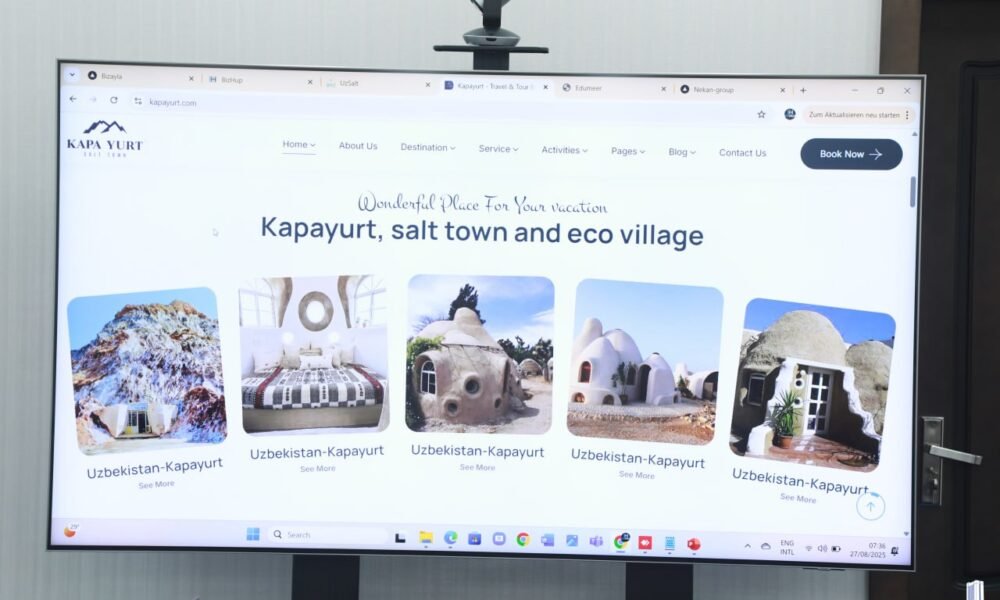Click the scroll-to-top arrow button

tap(869, 507)
